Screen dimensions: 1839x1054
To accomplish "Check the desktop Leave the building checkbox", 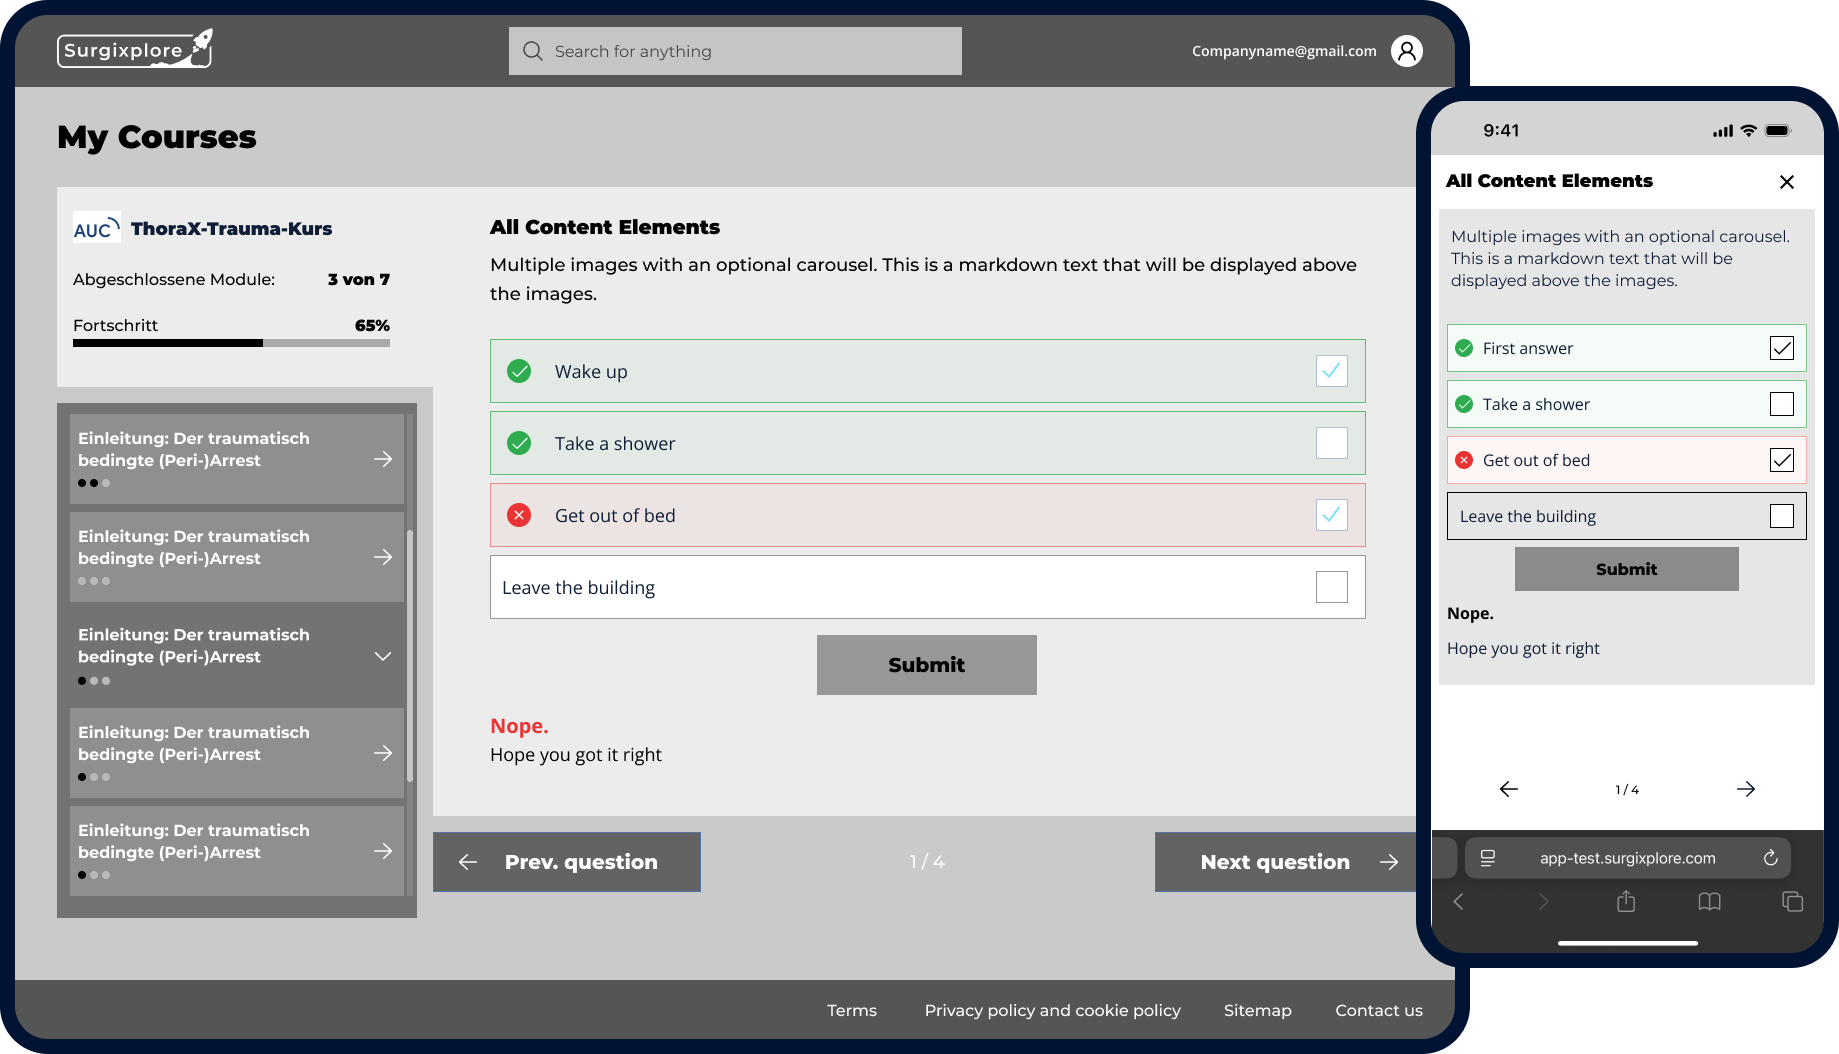I will 1332,587.
